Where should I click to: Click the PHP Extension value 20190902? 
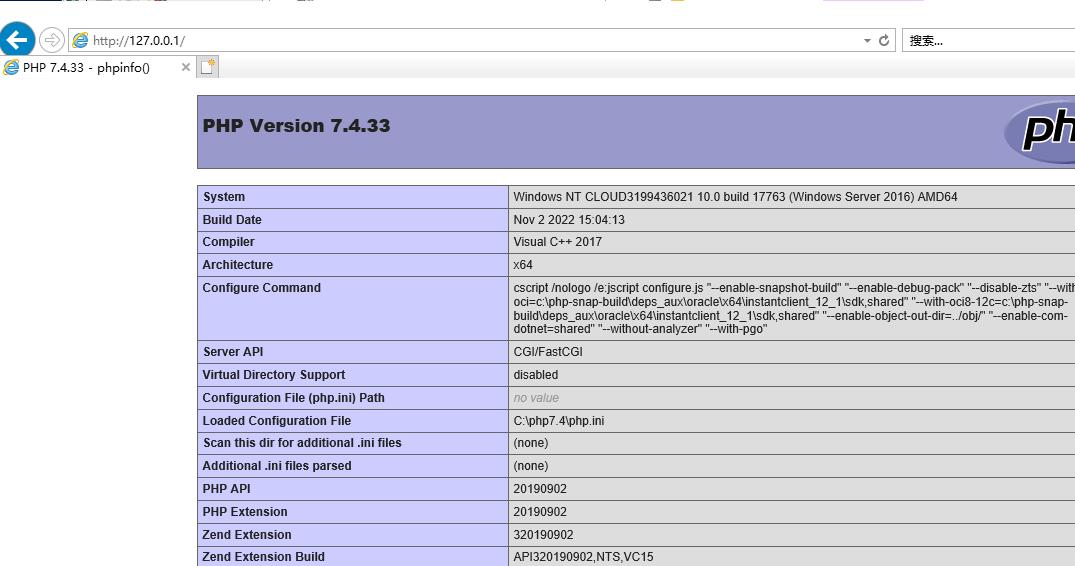point(540,512)
